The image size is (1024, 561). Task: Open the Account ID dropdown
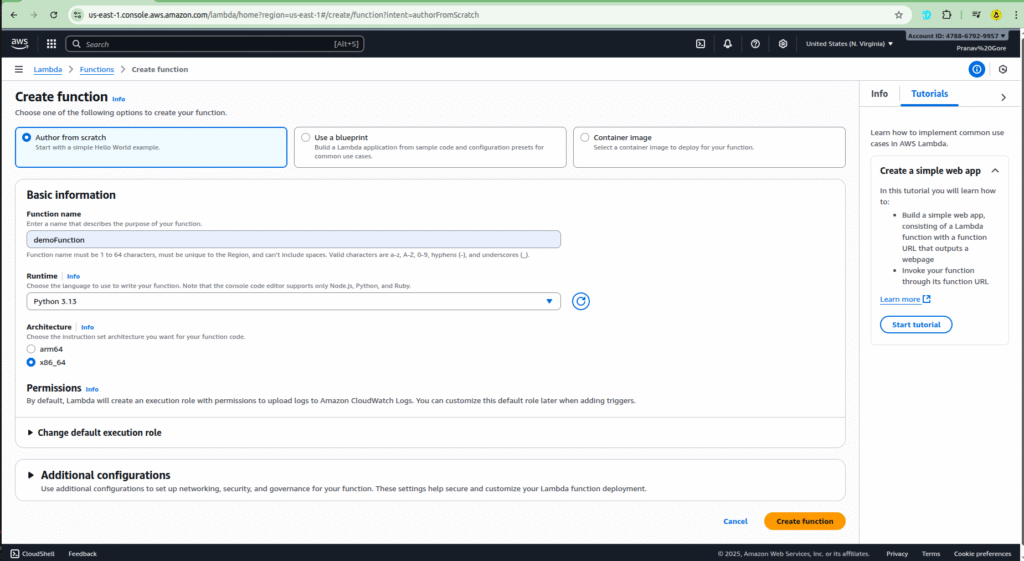click(x=957, y=36)
